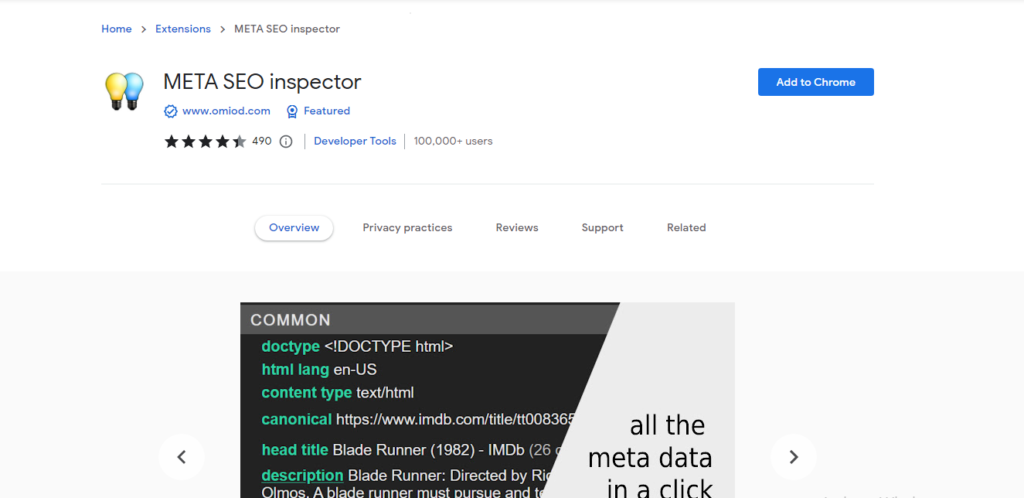Open the Home breadcrumb link

tap(116, 29)
